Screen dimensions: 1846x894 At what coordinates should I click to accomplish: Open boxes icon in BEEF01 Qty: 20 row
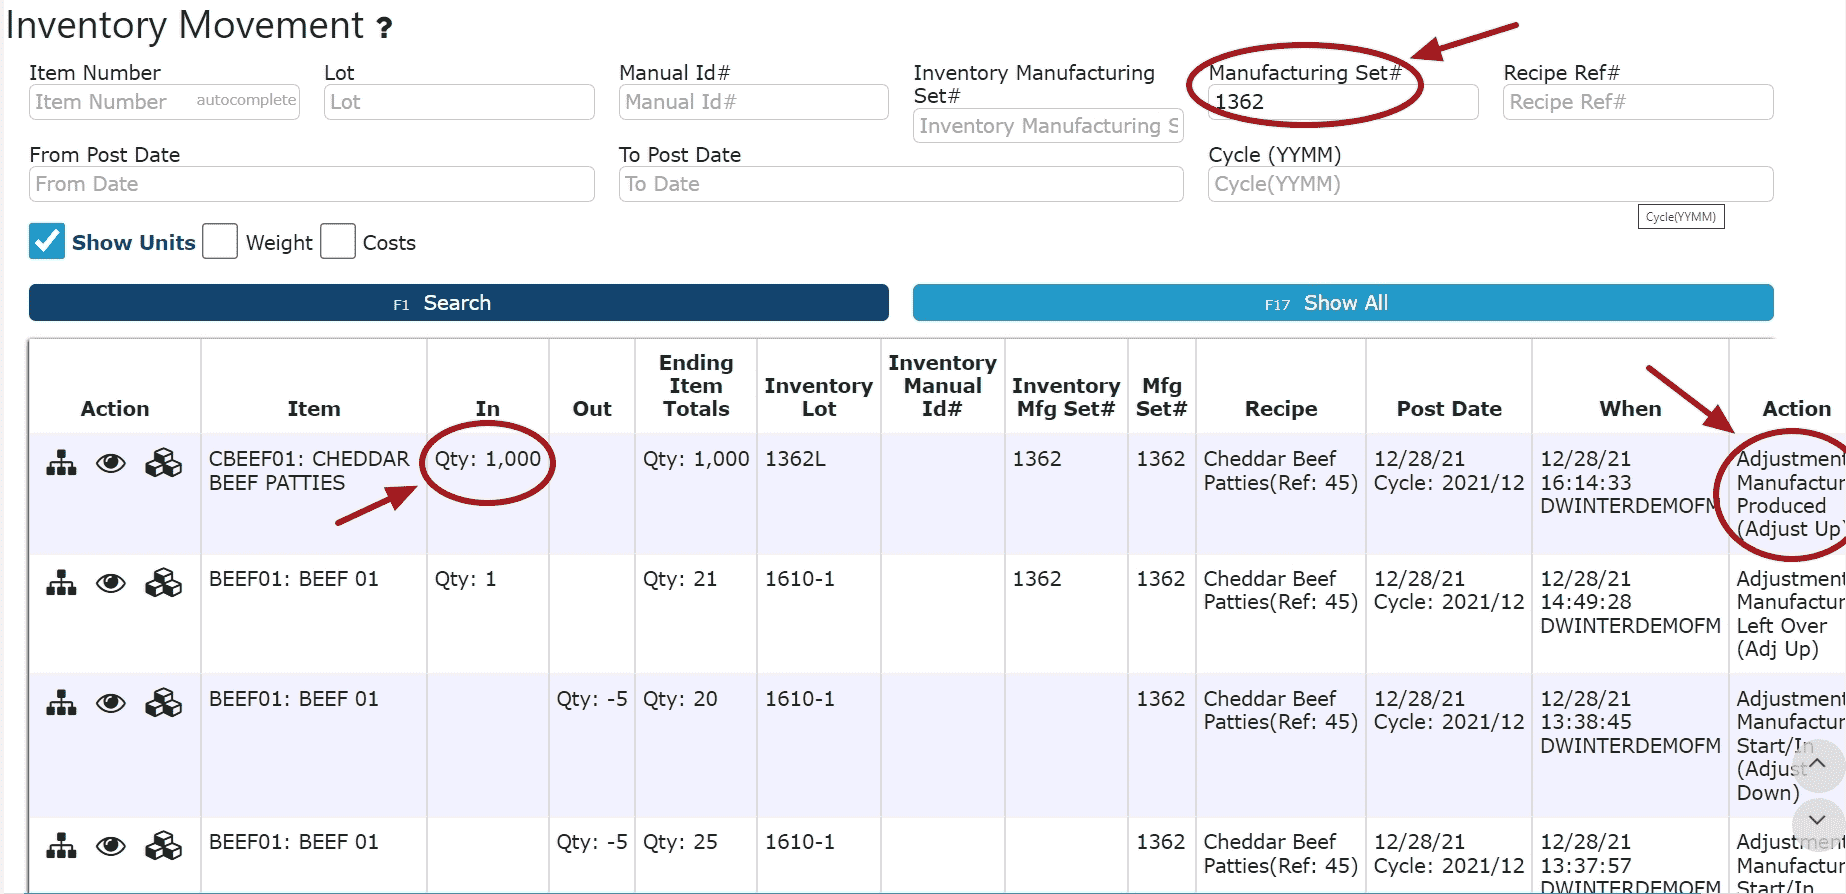pyautogui.click(x=164, y=703)
